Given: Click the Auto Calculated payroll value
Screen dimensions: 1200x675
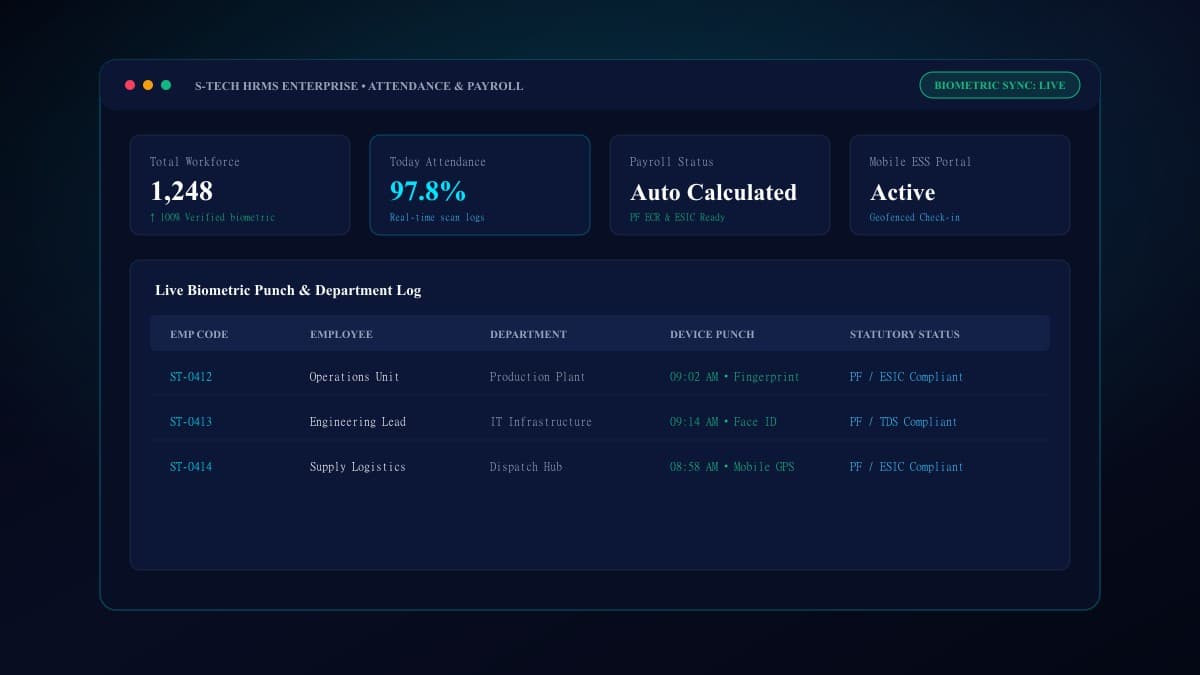Looking at the screenshot, I should (713, 192).
